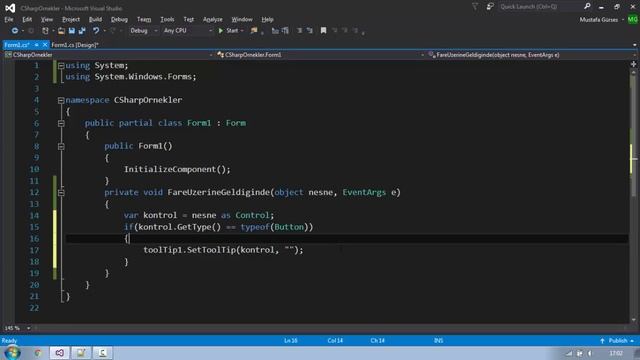The image size is (640, 360).
Task: Open the CSharpOrnekler project navigation dropdown
Action: [x=109, y=55]
